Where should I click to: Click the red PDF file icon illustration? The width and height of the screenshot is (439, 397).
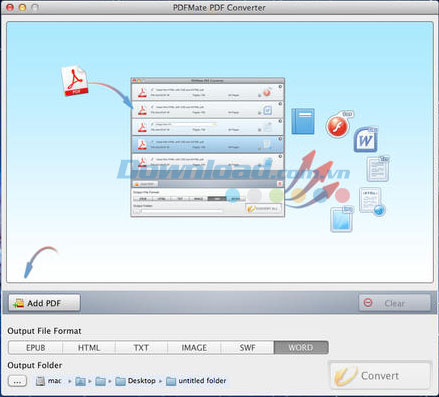(75, 81)
